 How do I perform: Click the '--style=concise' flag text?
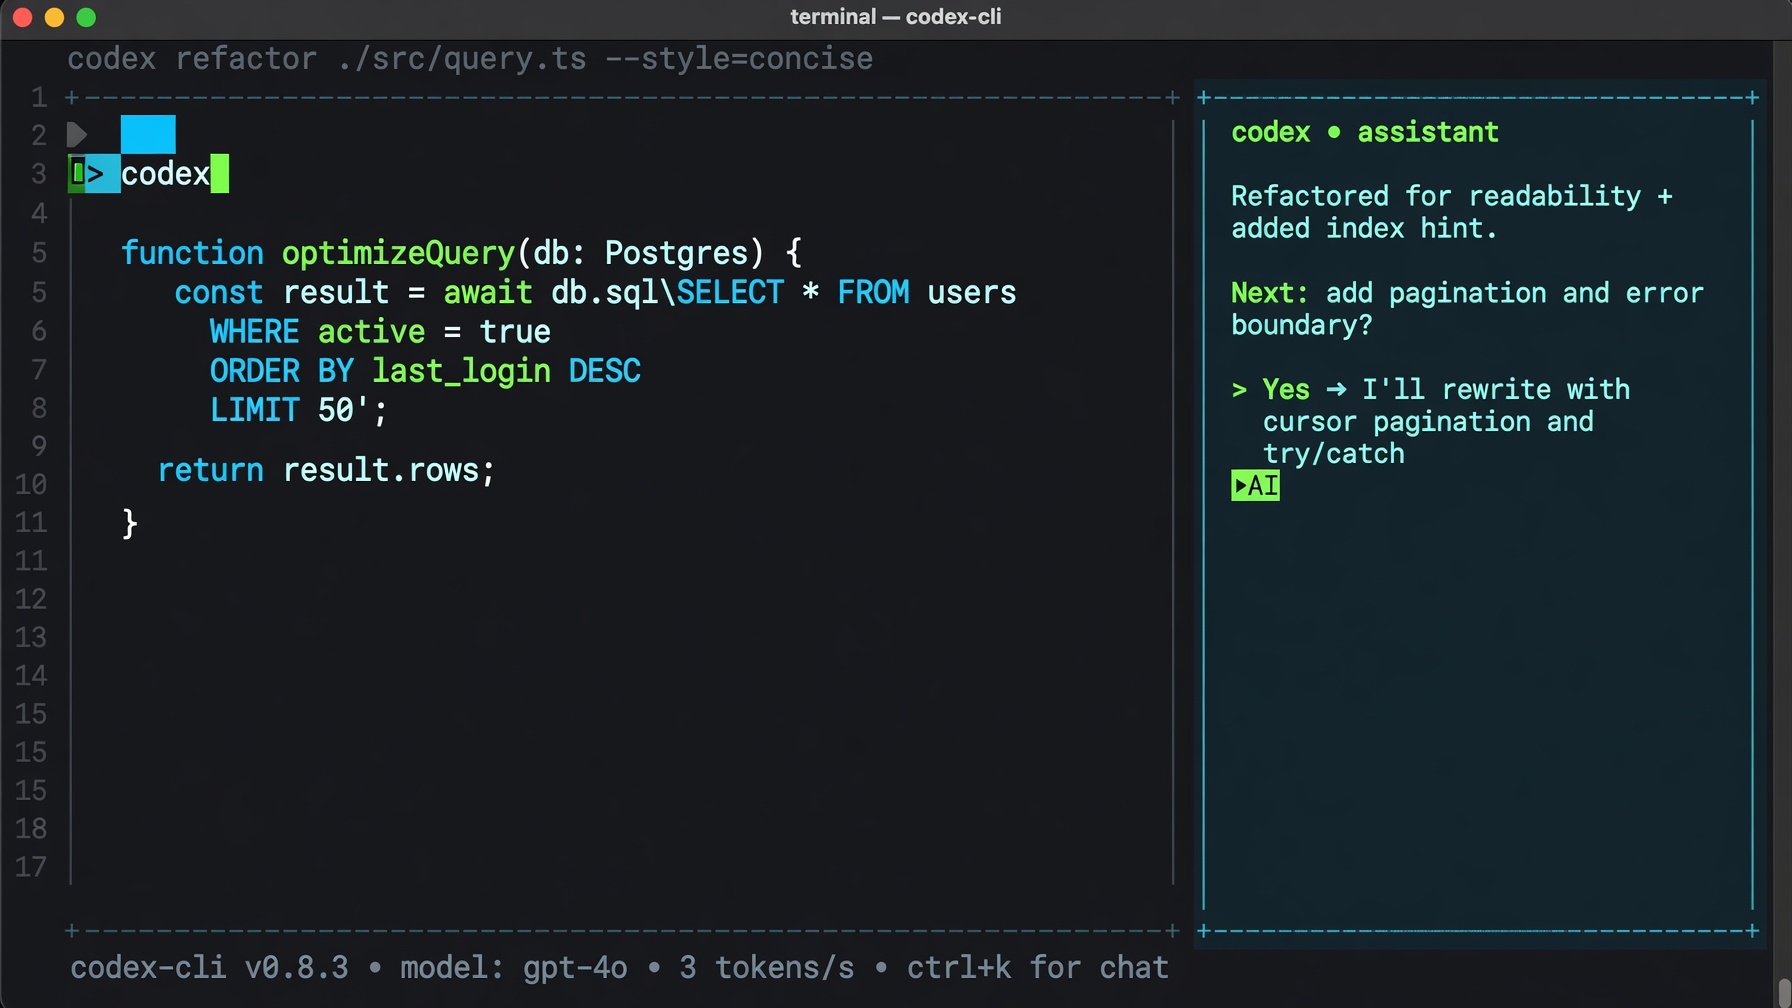[739, 59]
